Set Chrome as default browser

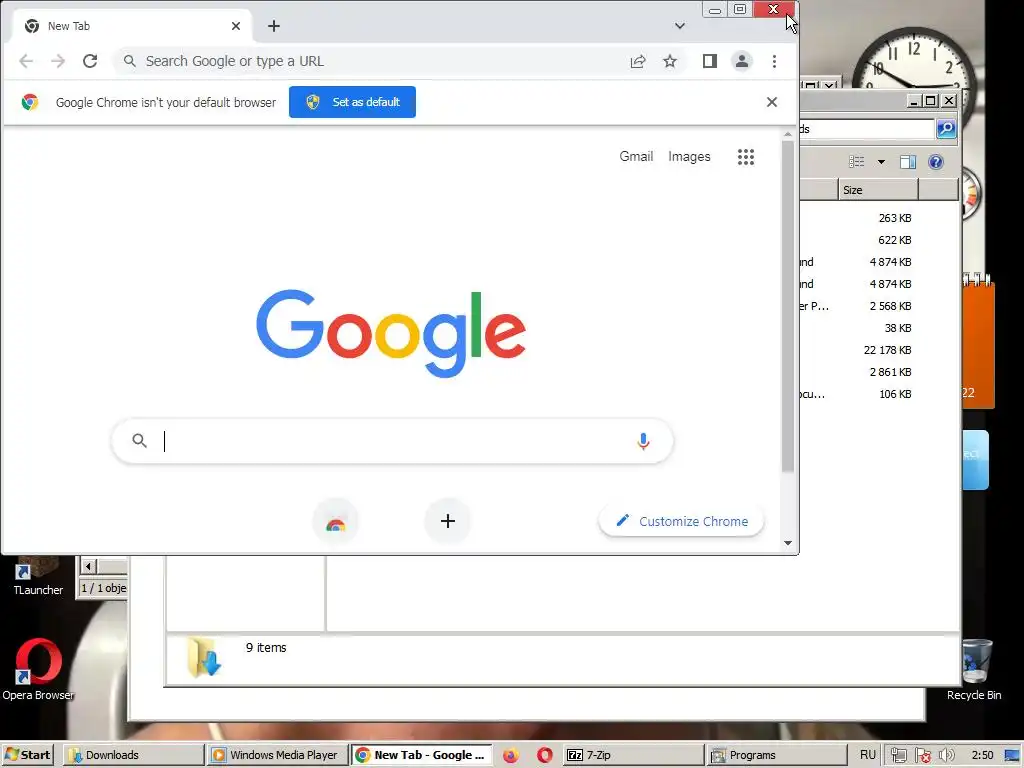(353, 103)
